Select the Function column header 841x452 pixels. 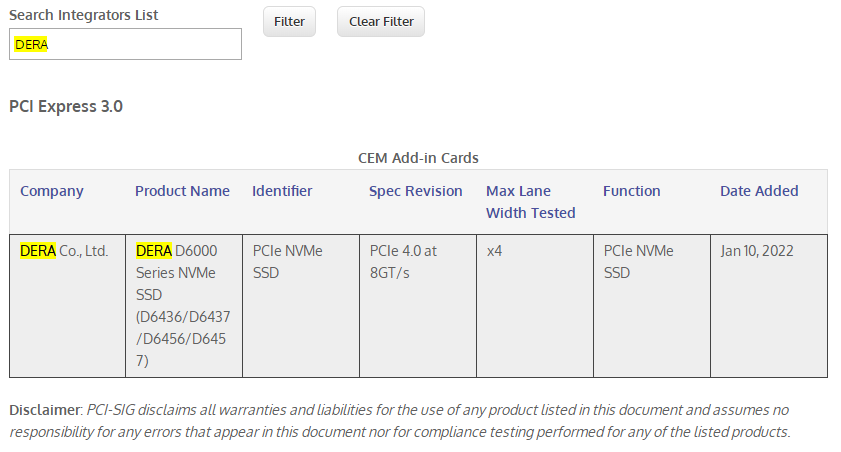631,191
